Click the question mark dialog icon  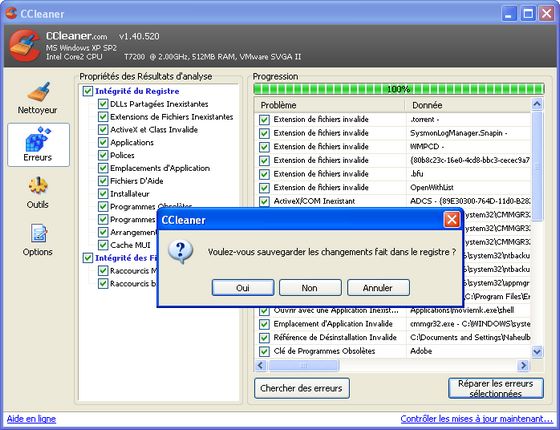(181, 252)
